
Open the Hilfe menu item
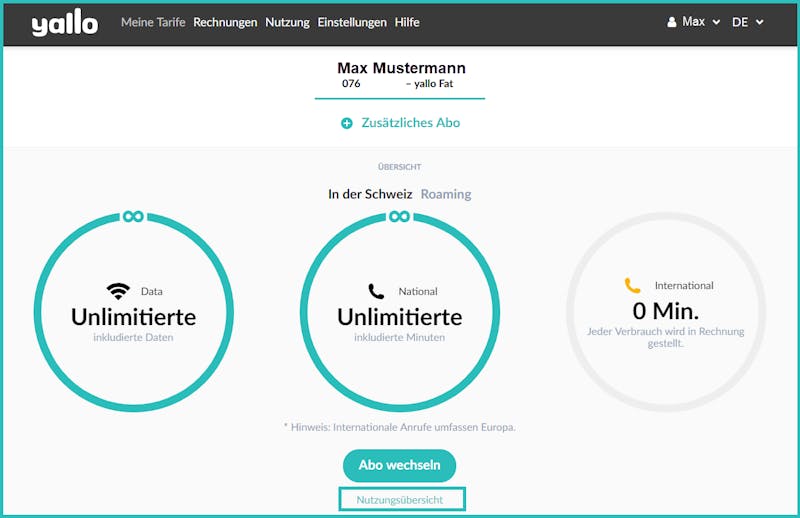407,22
